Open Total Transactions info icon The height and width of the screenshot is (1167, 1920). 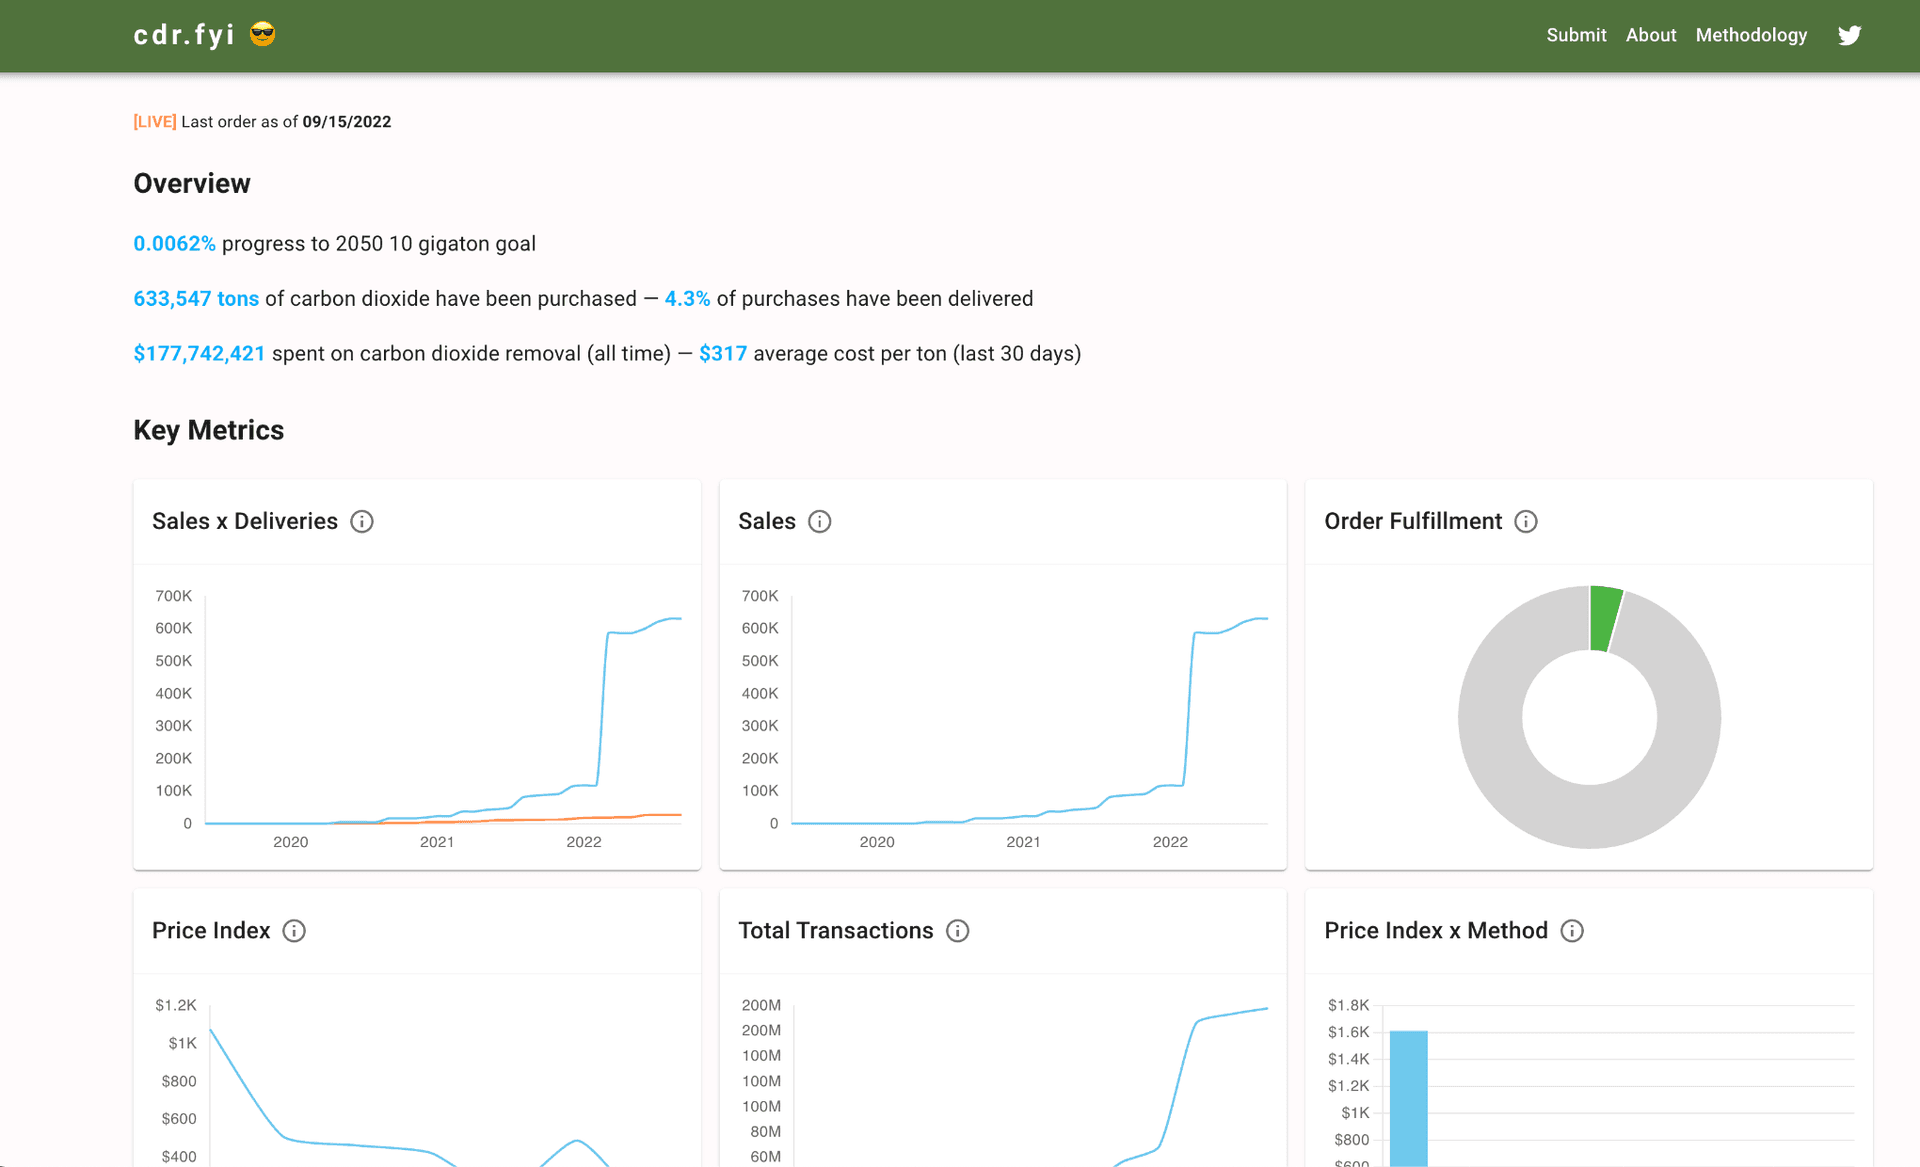958,931
